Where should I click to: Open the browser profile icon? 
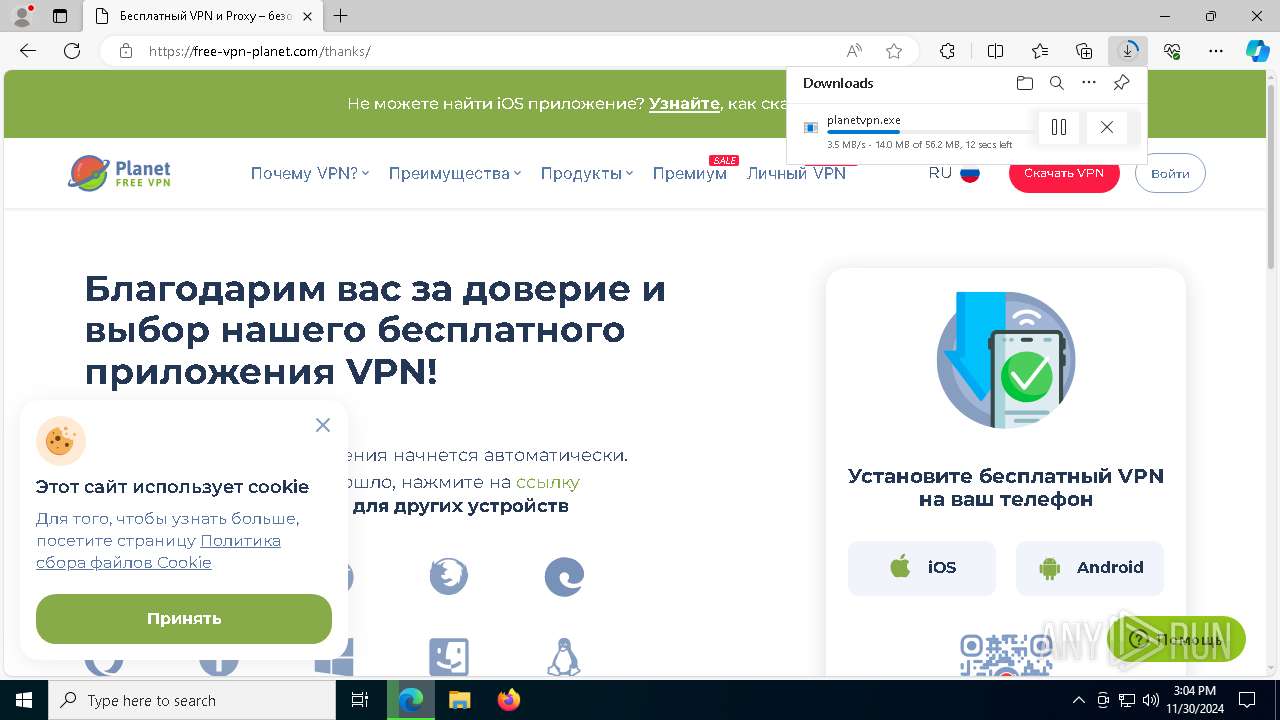23,16
